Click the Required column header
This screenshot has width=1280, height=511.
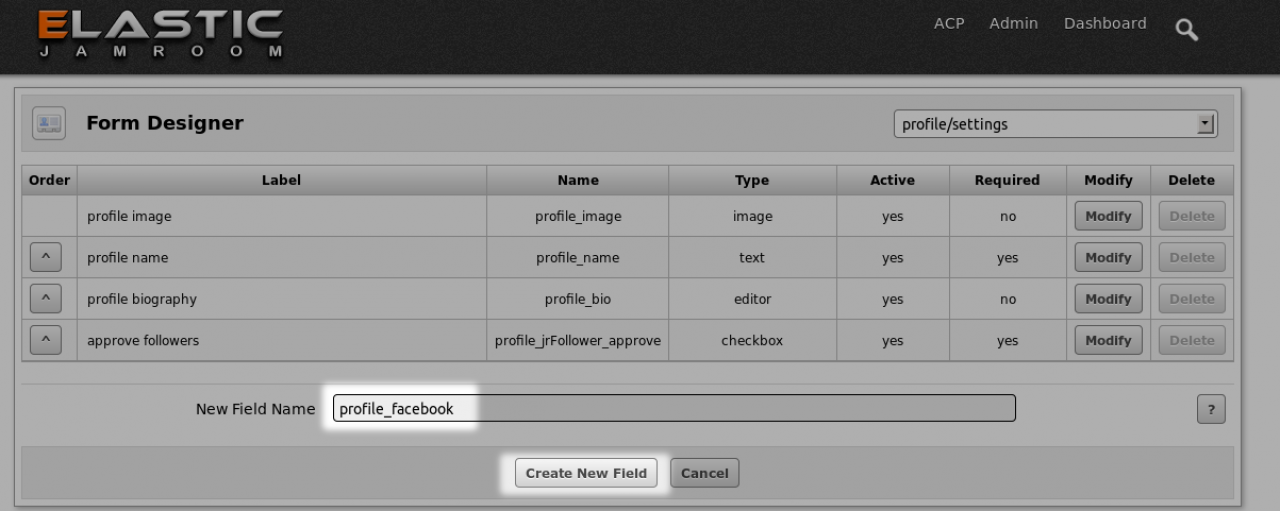tap(1007, 180)
